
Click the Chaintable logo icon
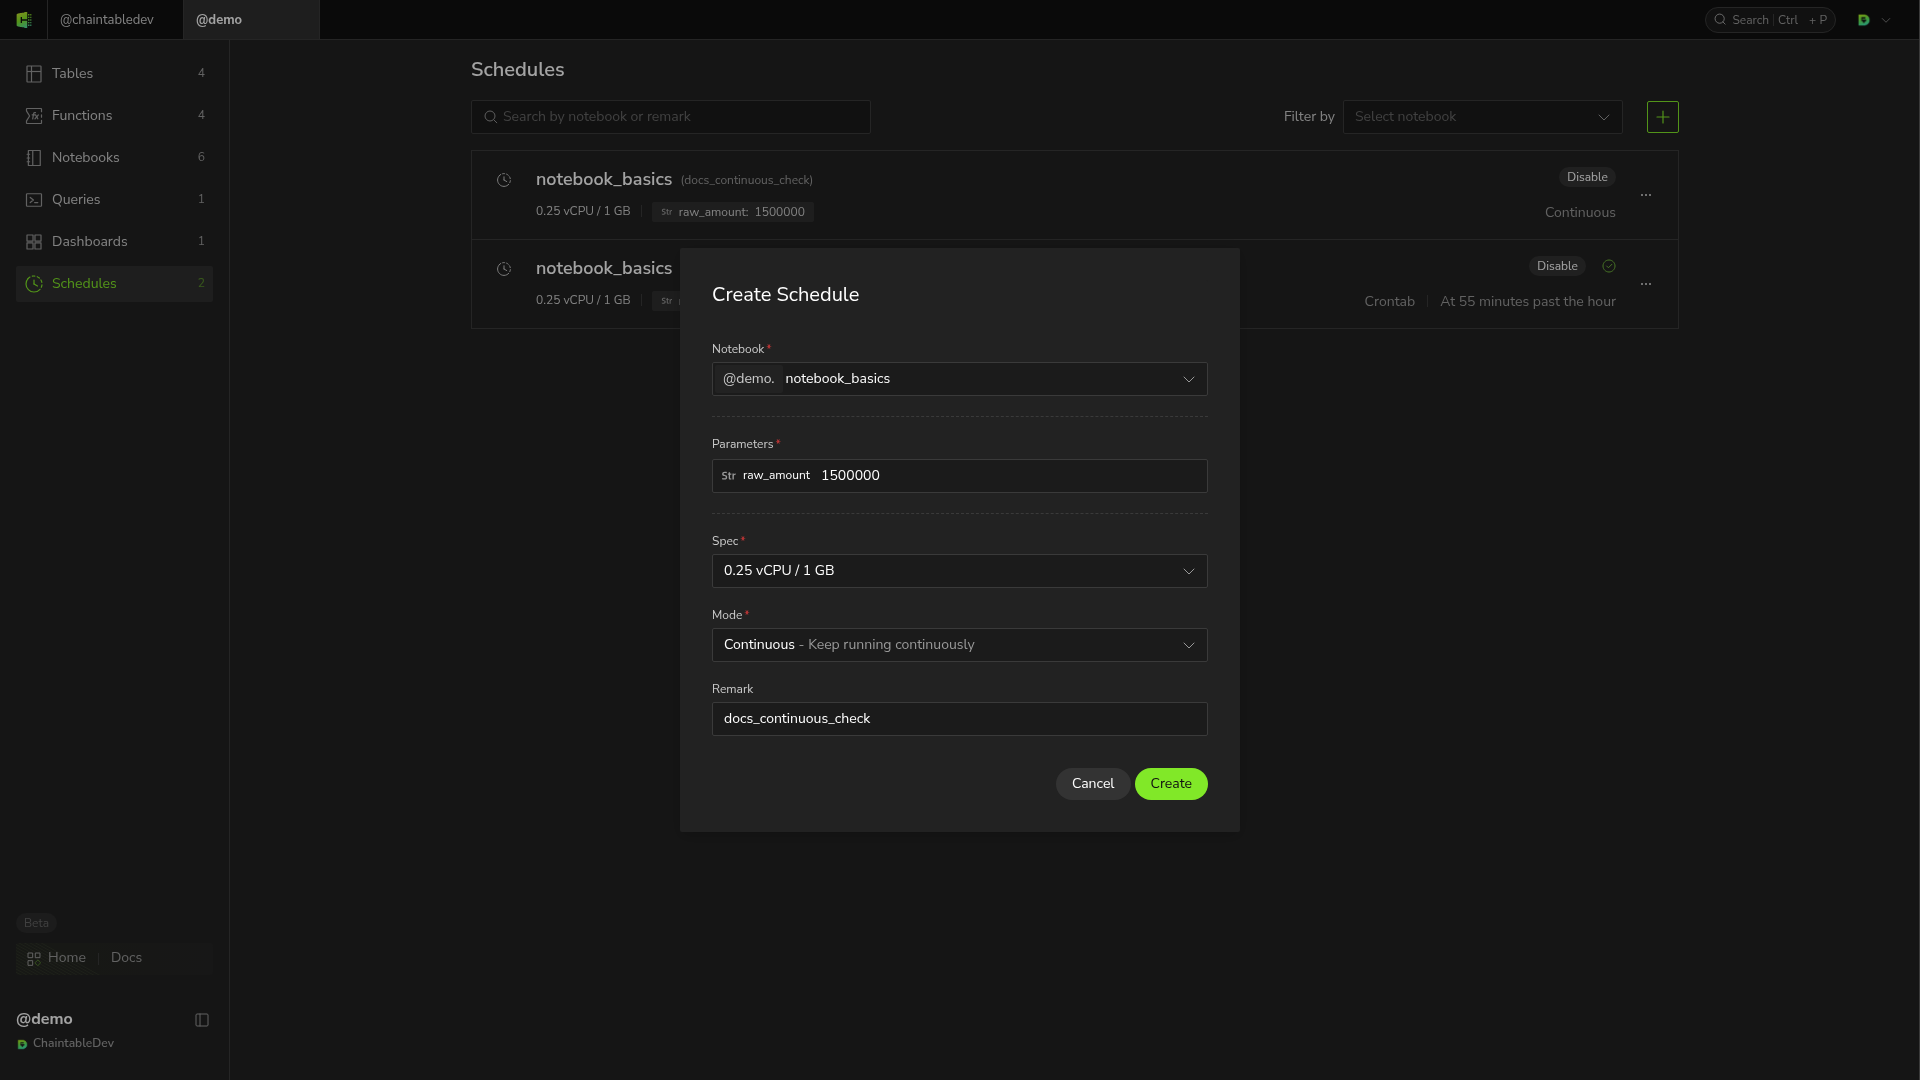pyautogui.click(x=24, y=20)
